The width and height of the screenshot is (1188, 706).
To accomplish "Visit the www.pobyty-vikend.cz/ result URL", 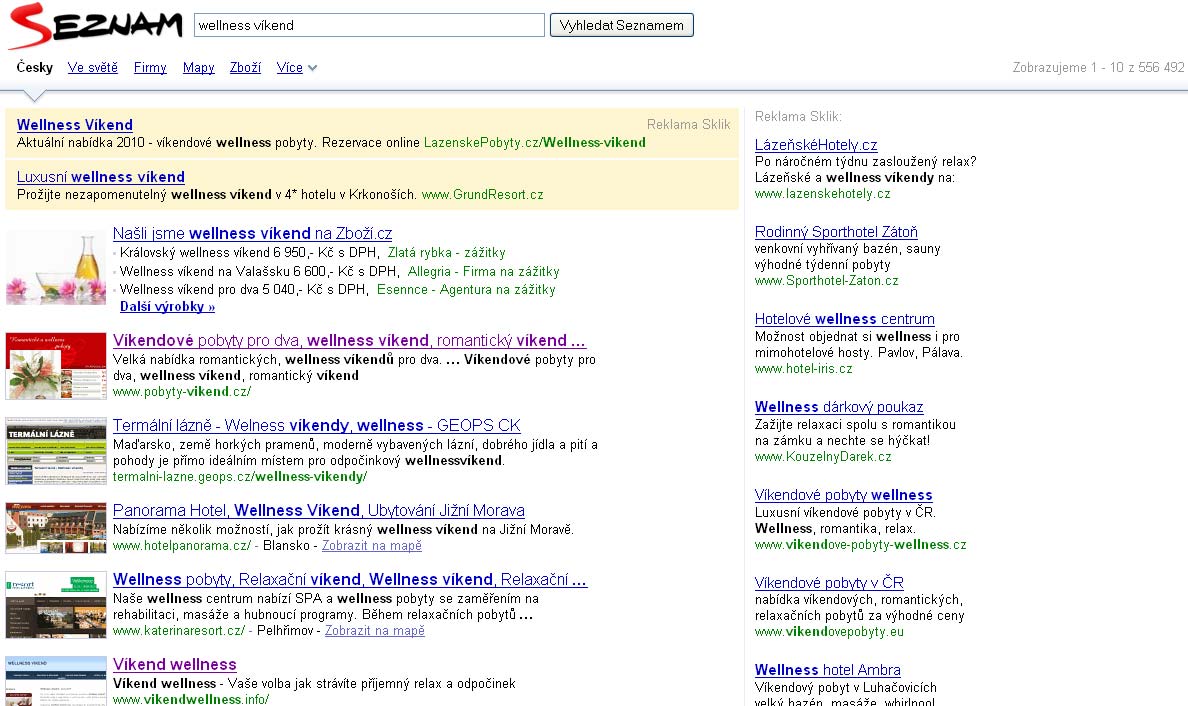I will (182, 392).
